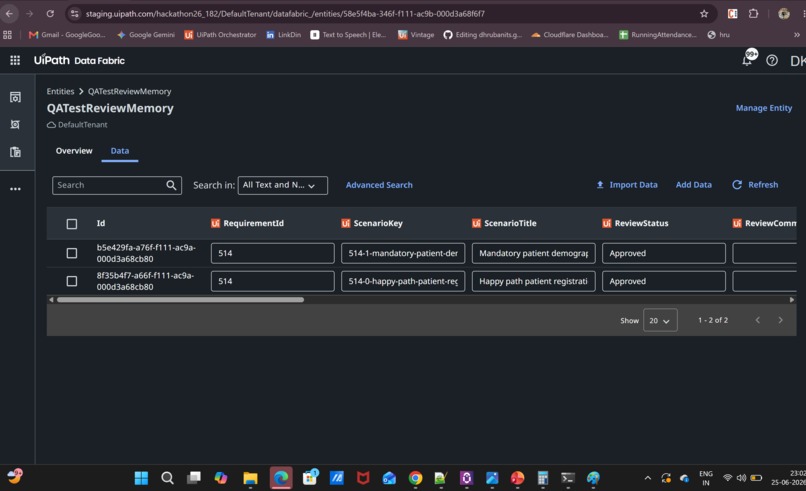The height and width of the screenshot is (491, 806).
Task: Open UiPath Orchestrator bookmark
Action: point(220,35)
